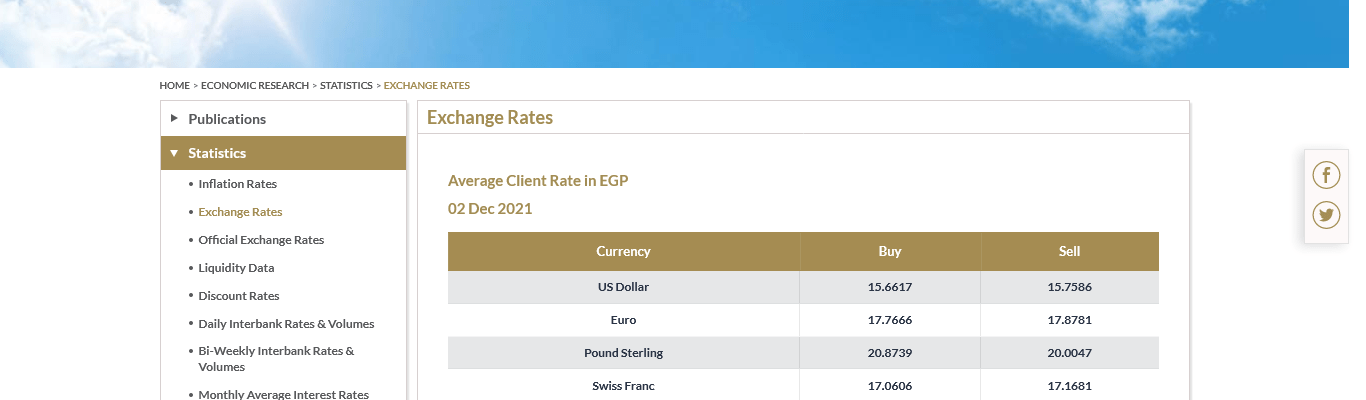
Task: Go to Official Exchange Rates
Action: (261, 240)
